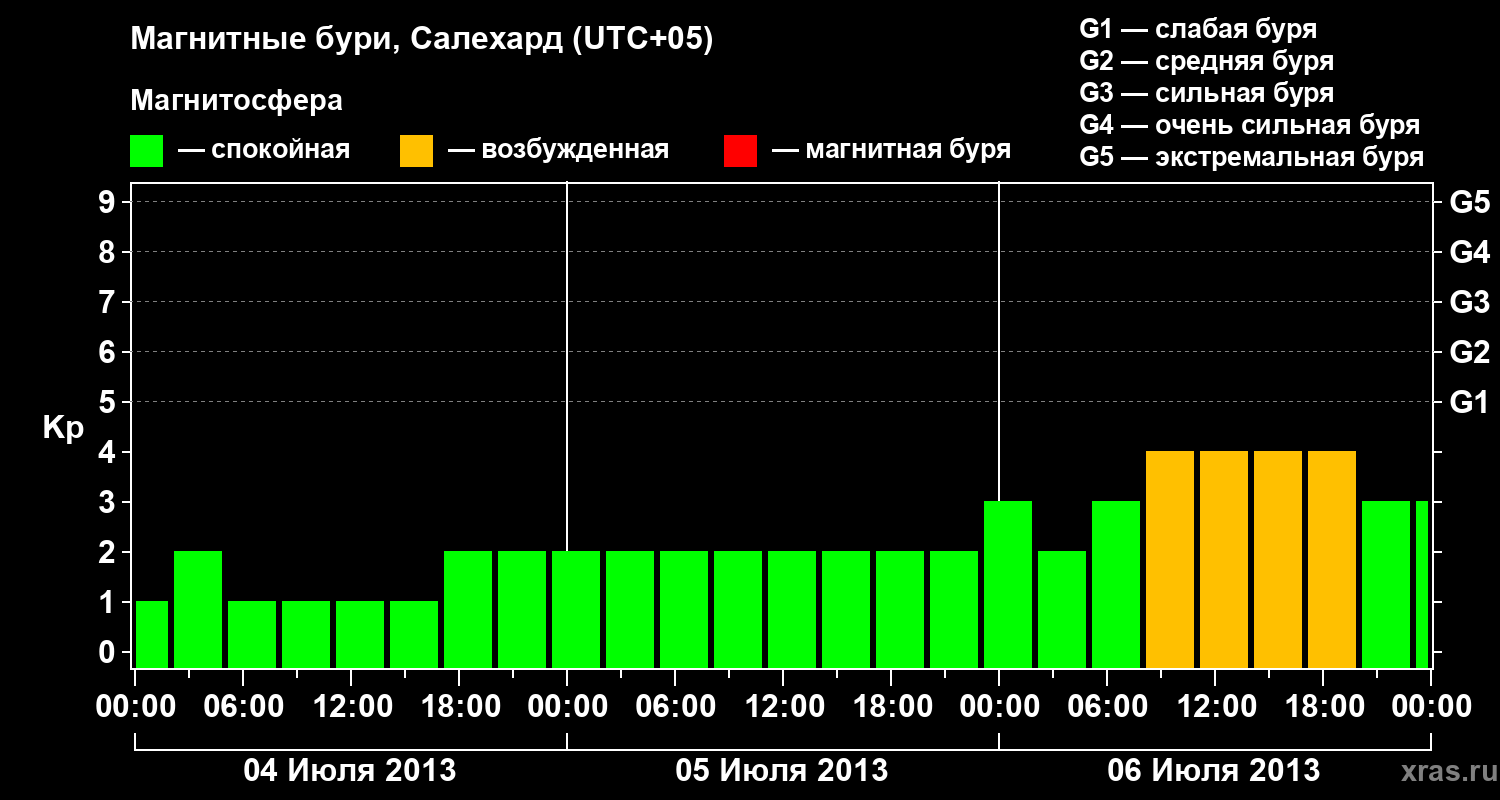
Task: Click the red "магнитная буря" legend swatch
Action: (x=740, y=150)
